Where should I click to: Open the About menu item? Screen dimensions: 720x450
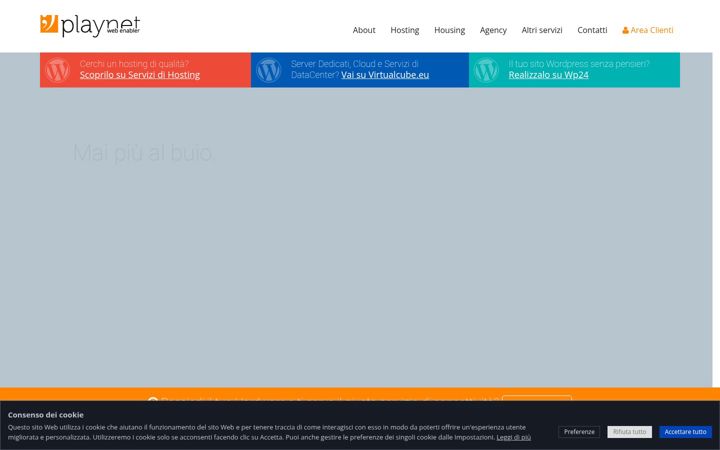(364, 30)
